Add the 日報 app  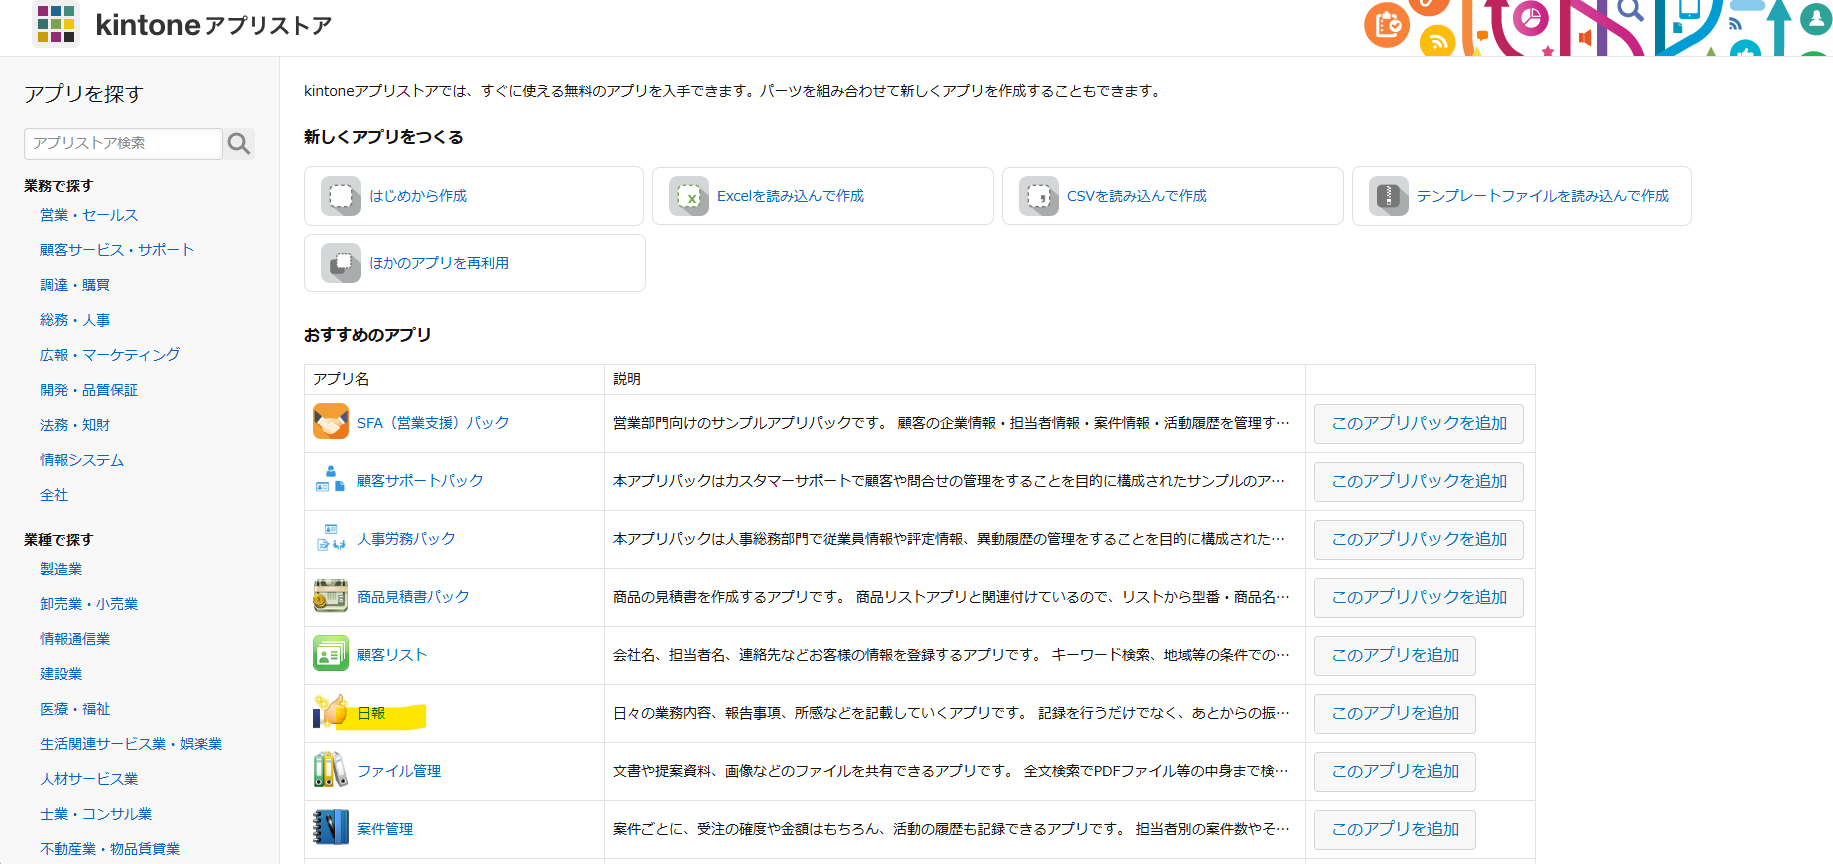tap(1395, 714)
